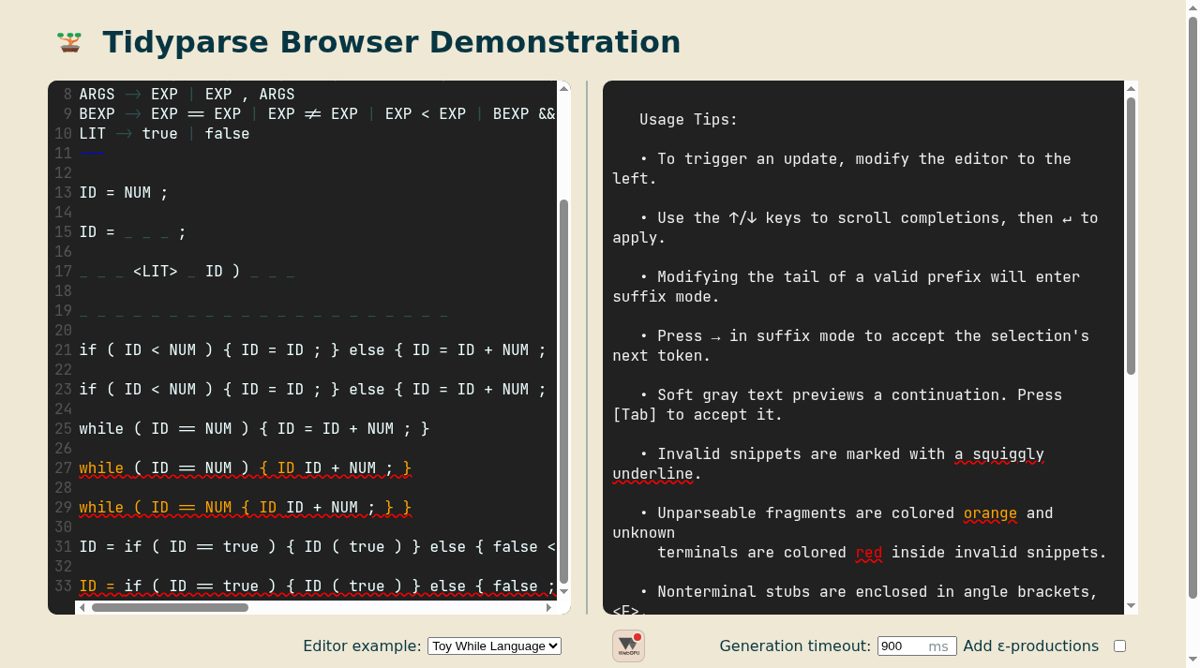The height and width of the screenshot is (668, 1200).
Task: Click line 9 'BEXP' grammar rule
Action: [x=317, y=113]
